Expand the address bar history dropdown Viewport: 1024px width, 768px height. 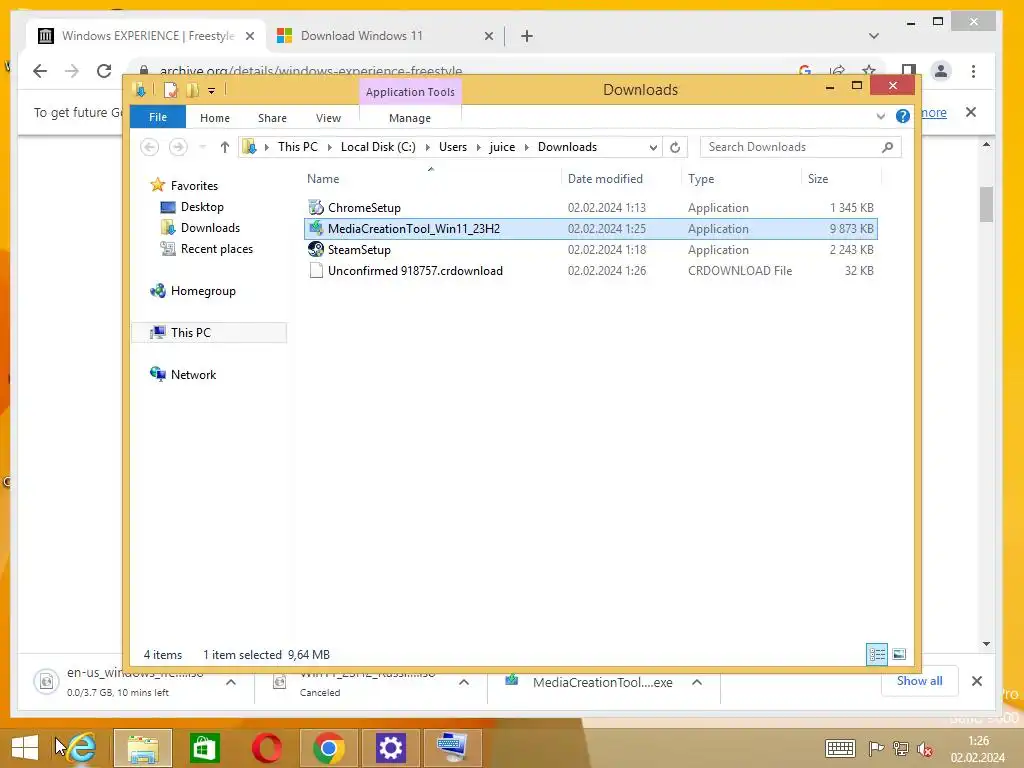click(652, 148)
